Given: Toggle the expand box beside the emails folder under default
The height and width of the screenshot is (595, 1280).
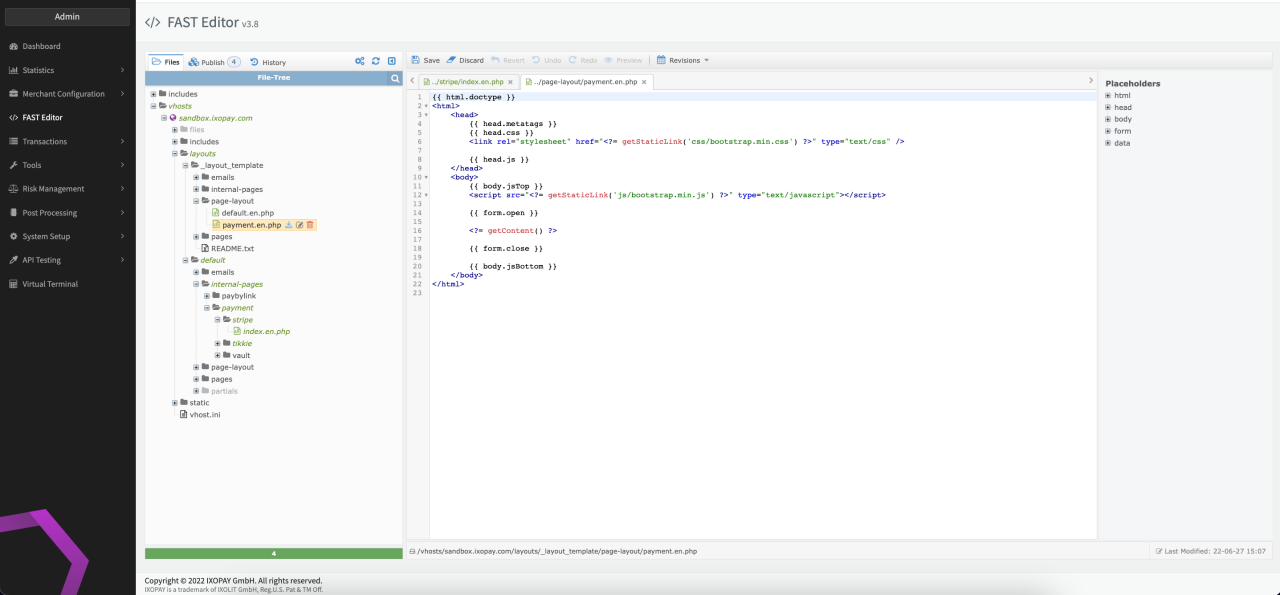Looking at the screenshot, I should tap(196, 272).
